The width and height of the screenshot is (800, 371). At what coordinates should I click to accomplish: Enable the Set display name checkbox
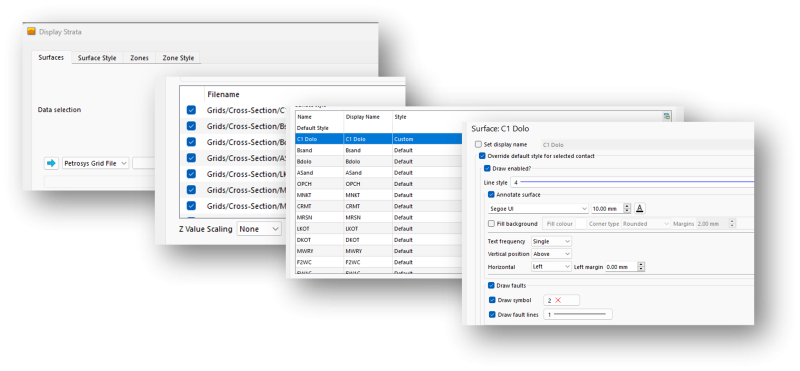478,144
